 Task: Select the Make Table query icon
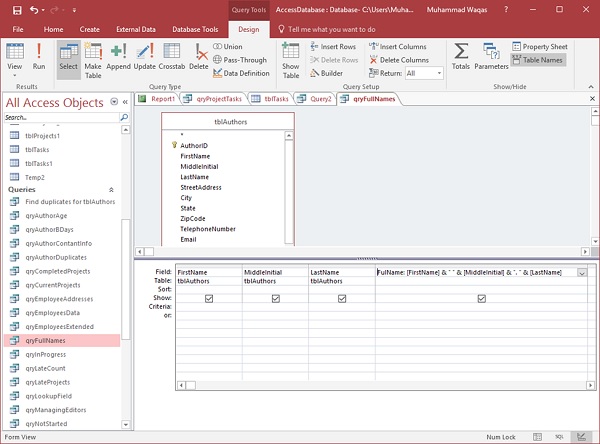pos(93,56)
